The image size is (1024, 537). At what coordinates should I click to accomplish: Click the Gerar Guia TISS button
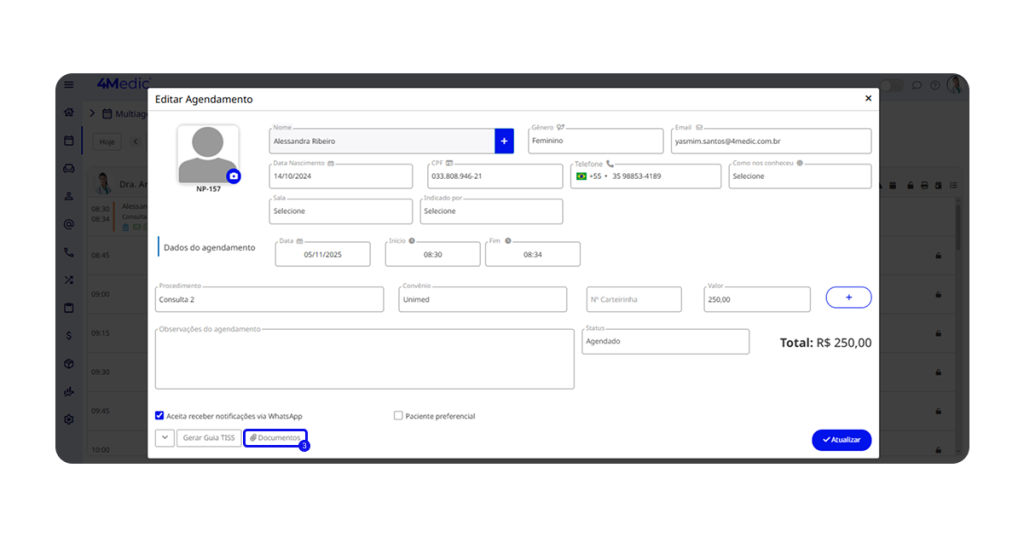(208, 438)
